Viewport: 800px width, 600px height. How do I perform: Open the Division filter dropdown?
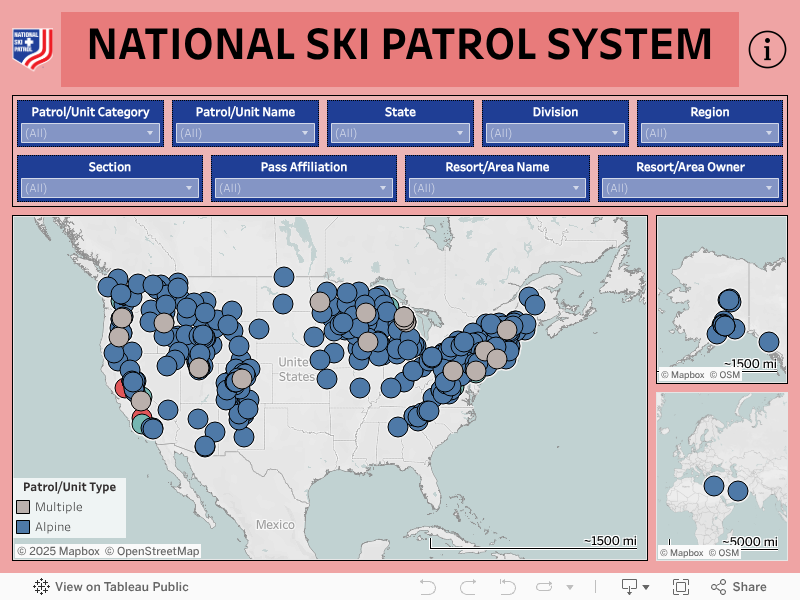point(555,132)
